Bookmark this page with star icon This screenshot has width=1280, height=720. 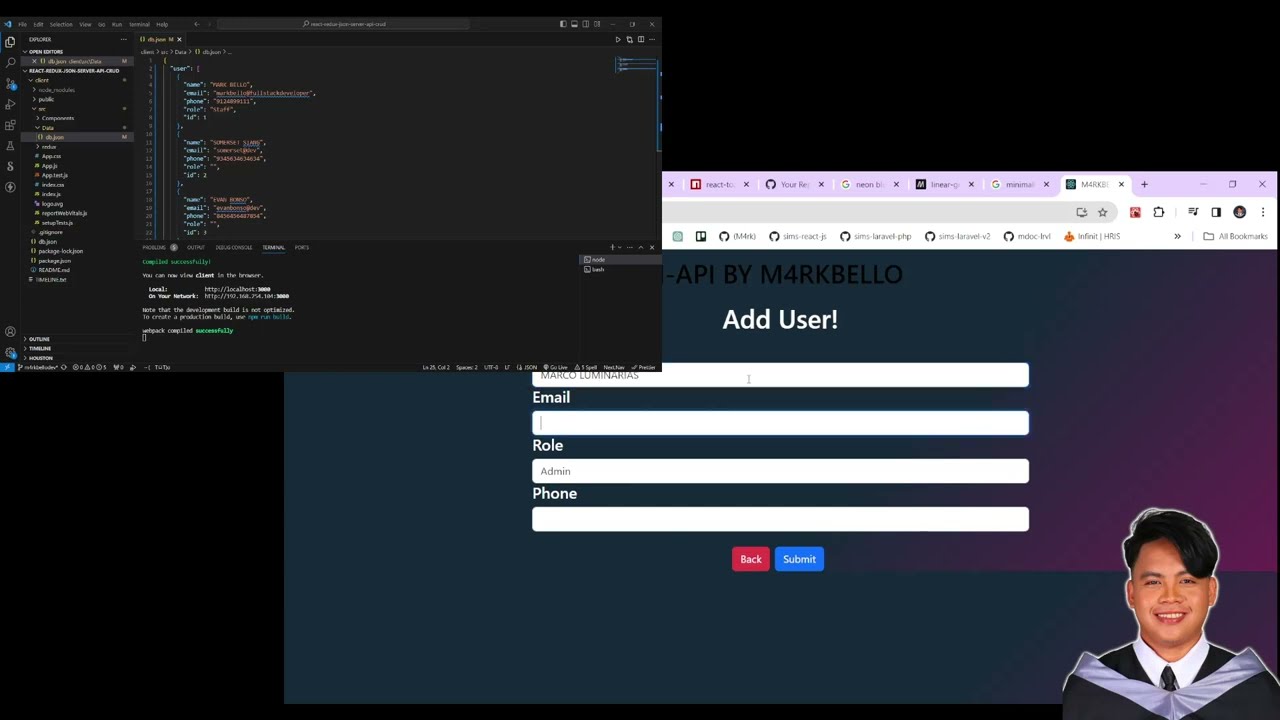(x=1102, y=212)
